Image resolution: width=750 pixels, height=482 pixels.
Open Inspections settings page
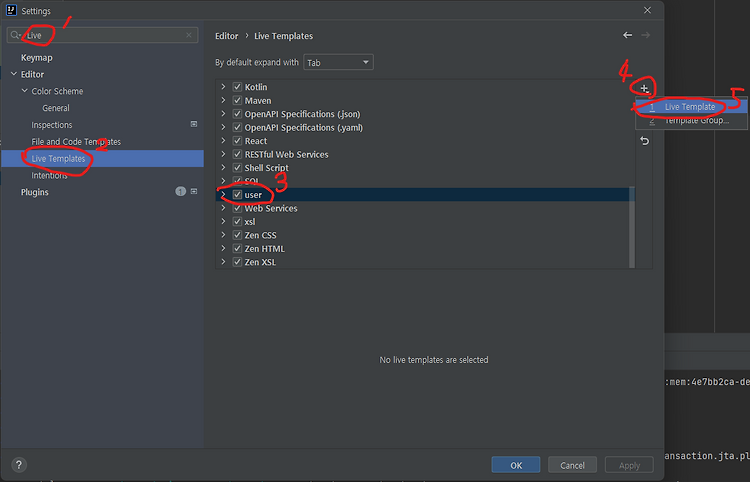pyautogui.click(x=52, y=125)
